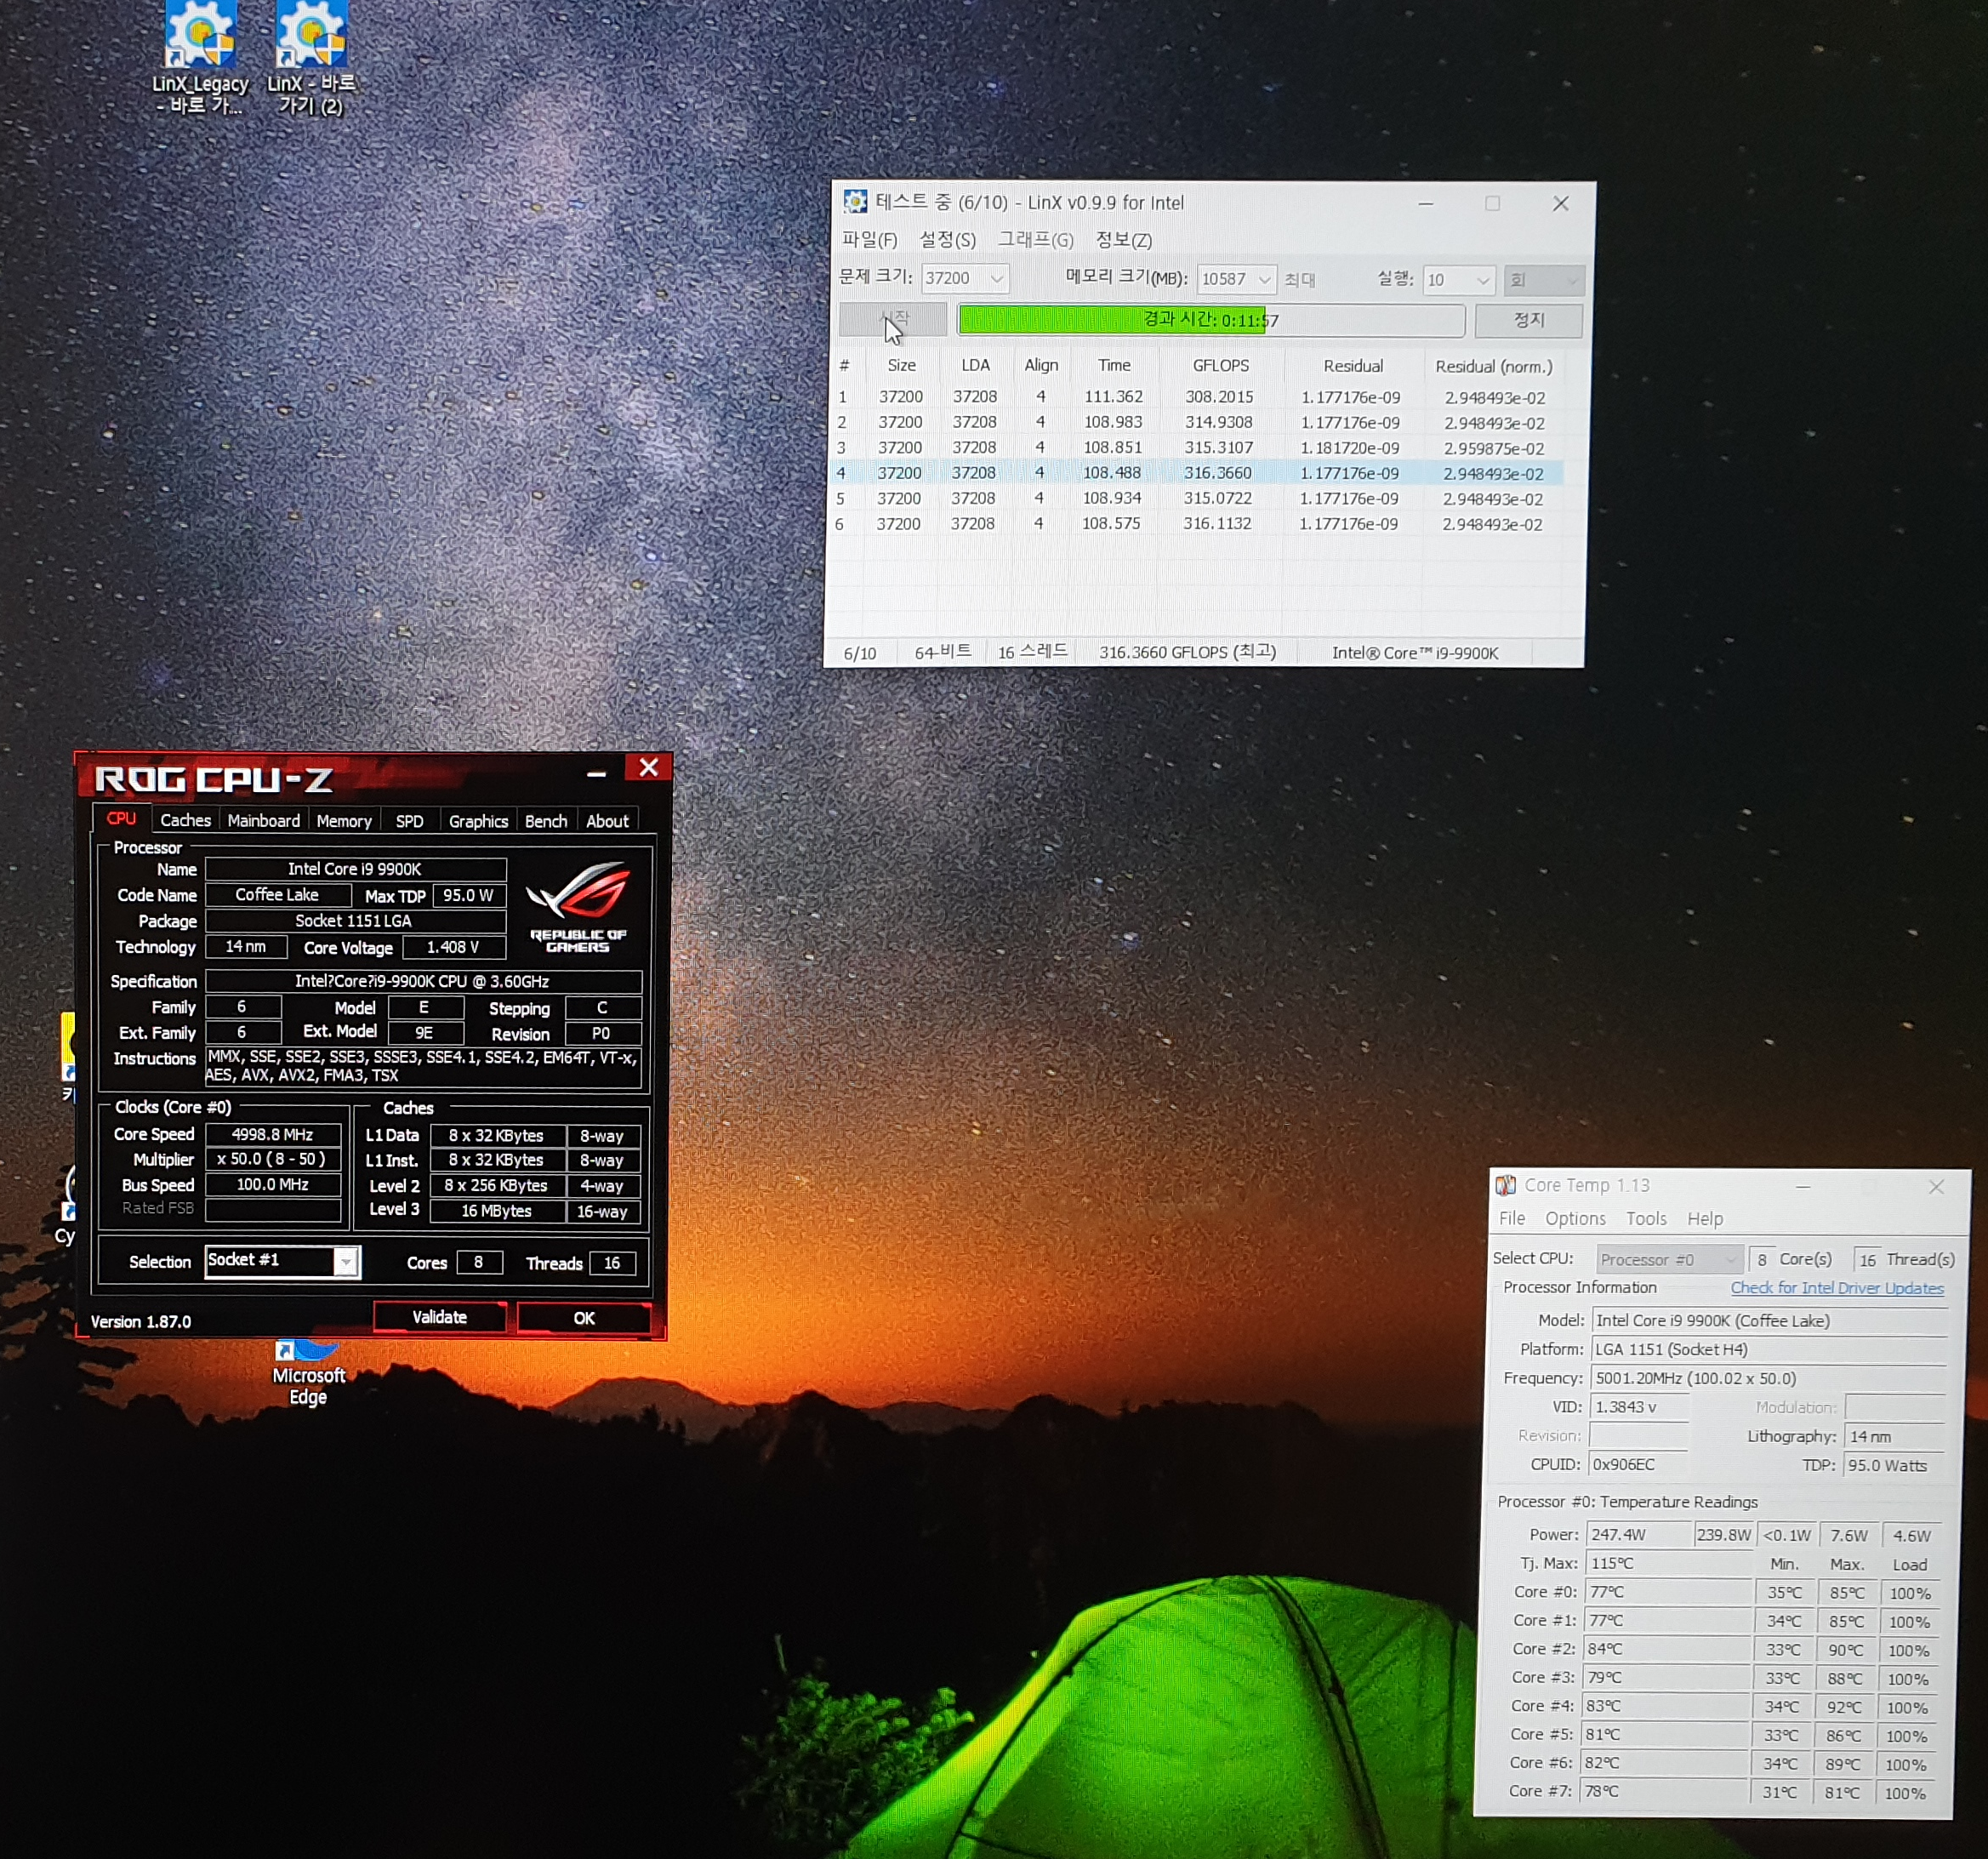
Task: Click the 16 스레드 status bar entry
Action: (x=1032, y=652)
